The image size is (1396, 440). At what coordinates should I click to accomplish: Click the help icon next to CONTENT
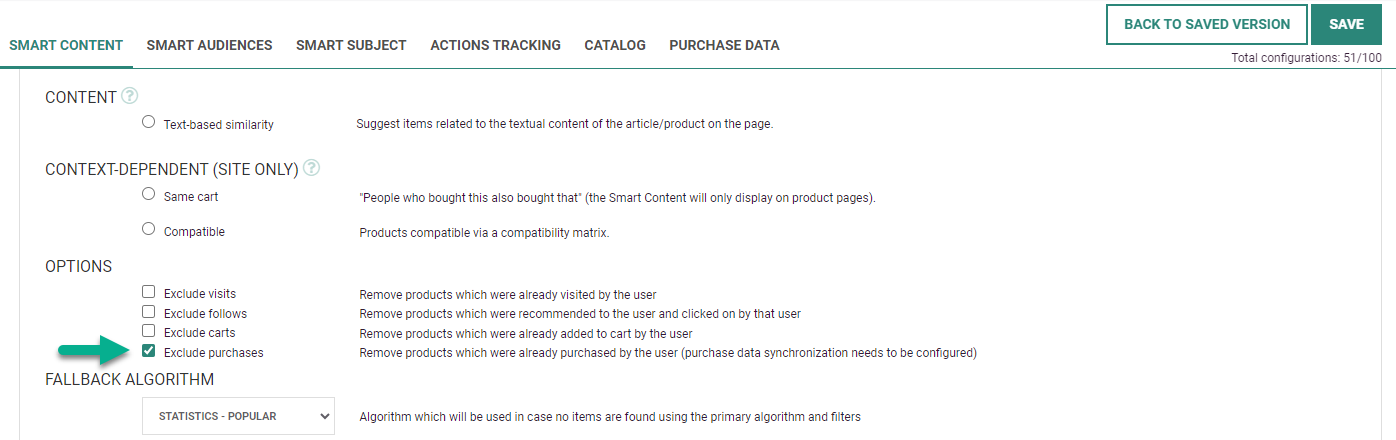pos(129,97)
